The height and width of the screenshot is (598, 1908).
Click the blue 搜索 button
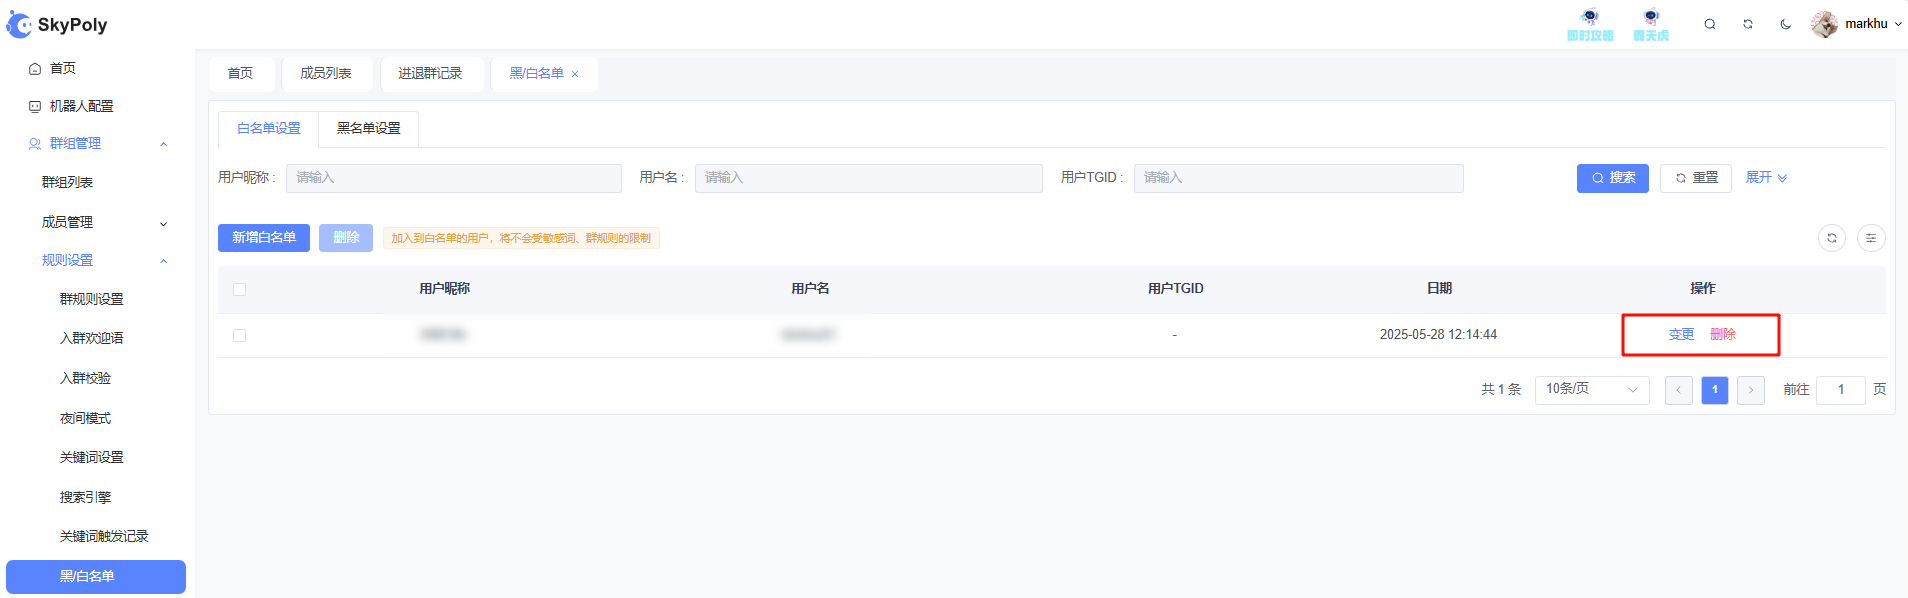pos(1613,178)
